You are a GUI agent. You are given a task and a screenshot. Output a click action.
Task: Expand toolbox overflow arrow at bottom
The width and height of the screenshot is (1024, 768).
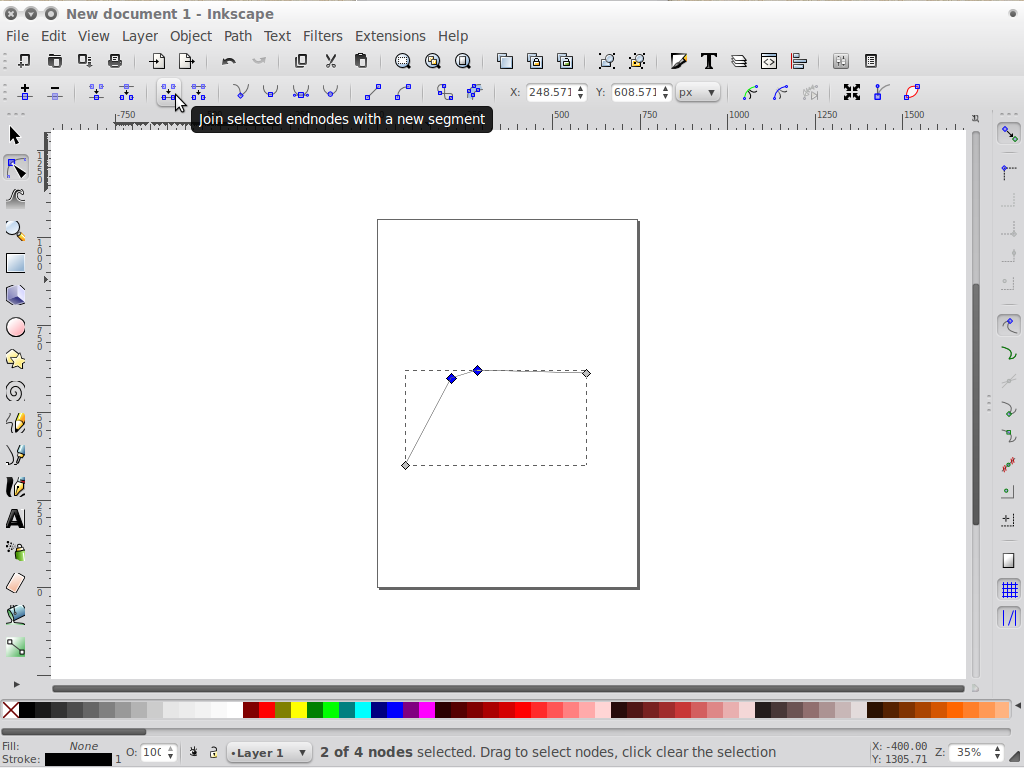click(x=16, y=684)
